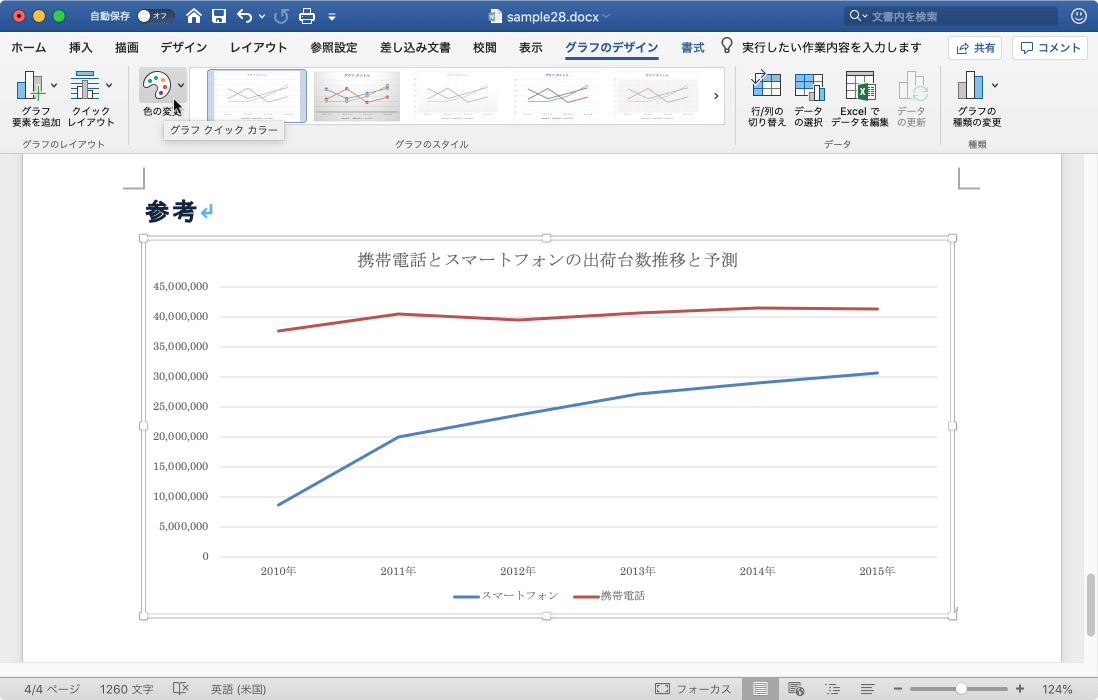Click the Share button (共有)

coord(975,48)
